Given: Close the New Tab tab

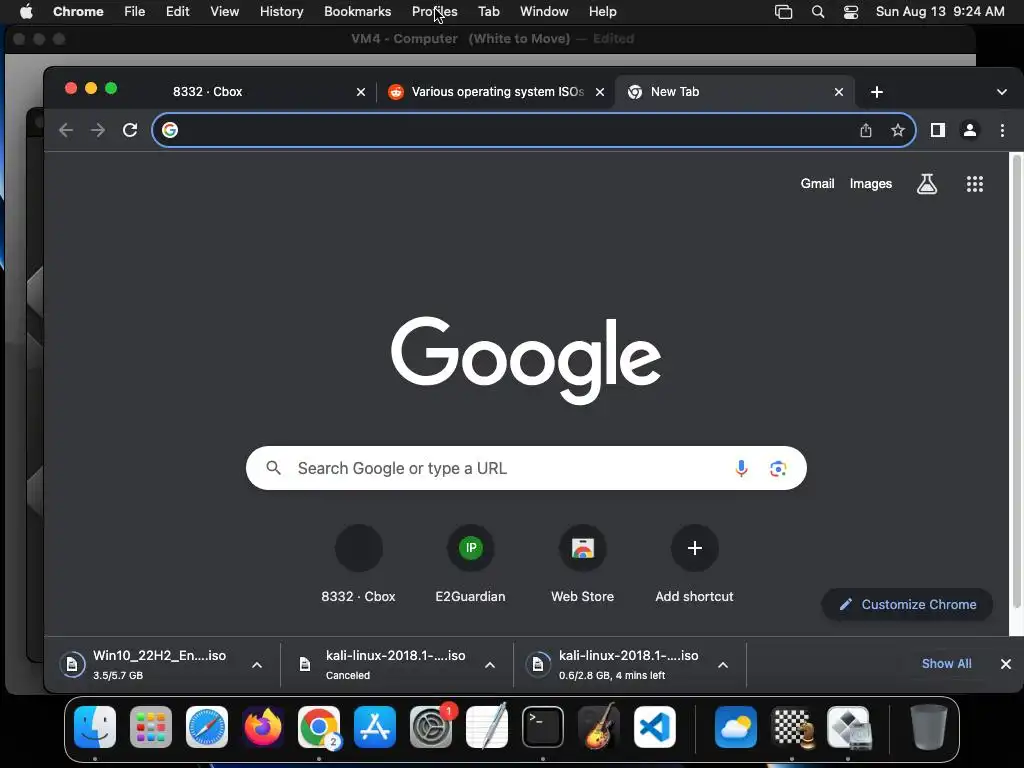Looking at the screenshot, I should tap(839, 92).
